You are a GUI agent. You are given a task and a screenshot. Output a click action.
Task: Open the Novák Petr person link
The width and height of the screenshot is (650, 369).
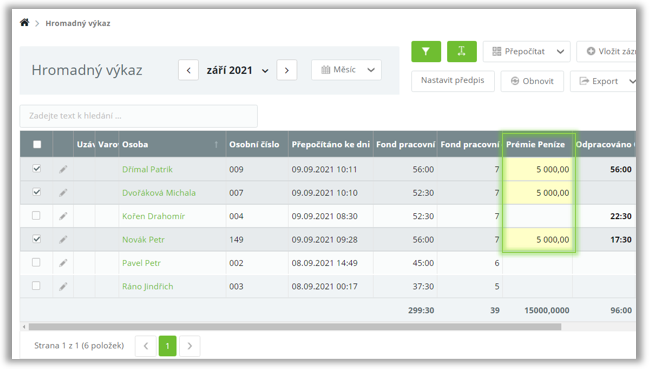pyautogui.click(x=143, y=240)
